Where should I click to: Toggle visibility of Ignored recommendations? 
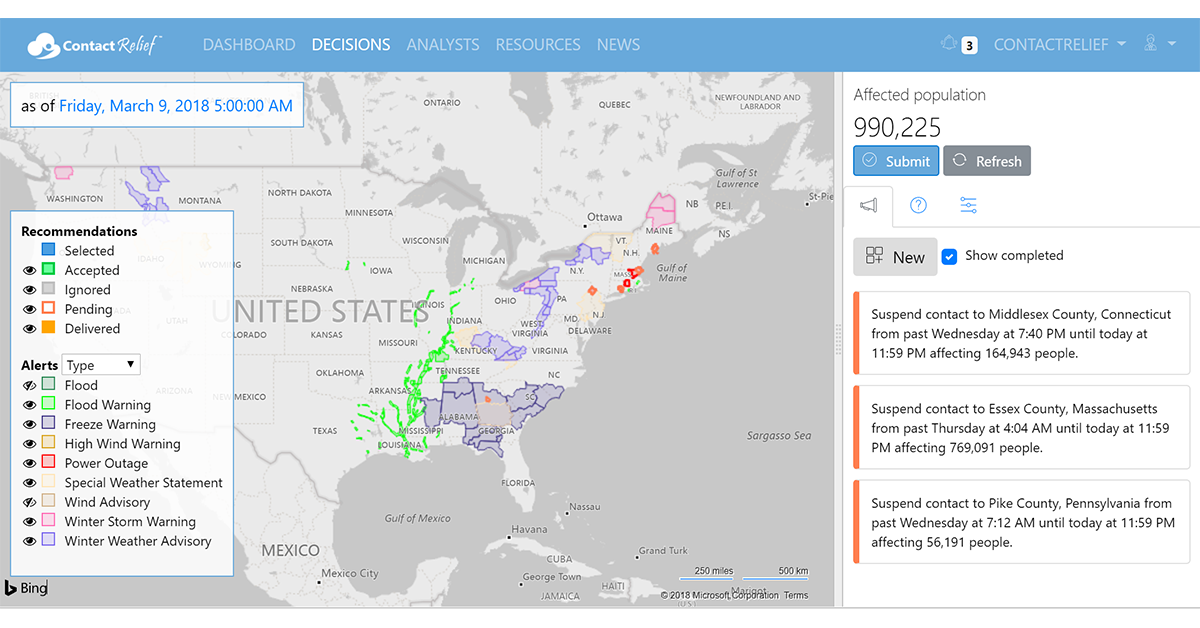pos(30,290)
